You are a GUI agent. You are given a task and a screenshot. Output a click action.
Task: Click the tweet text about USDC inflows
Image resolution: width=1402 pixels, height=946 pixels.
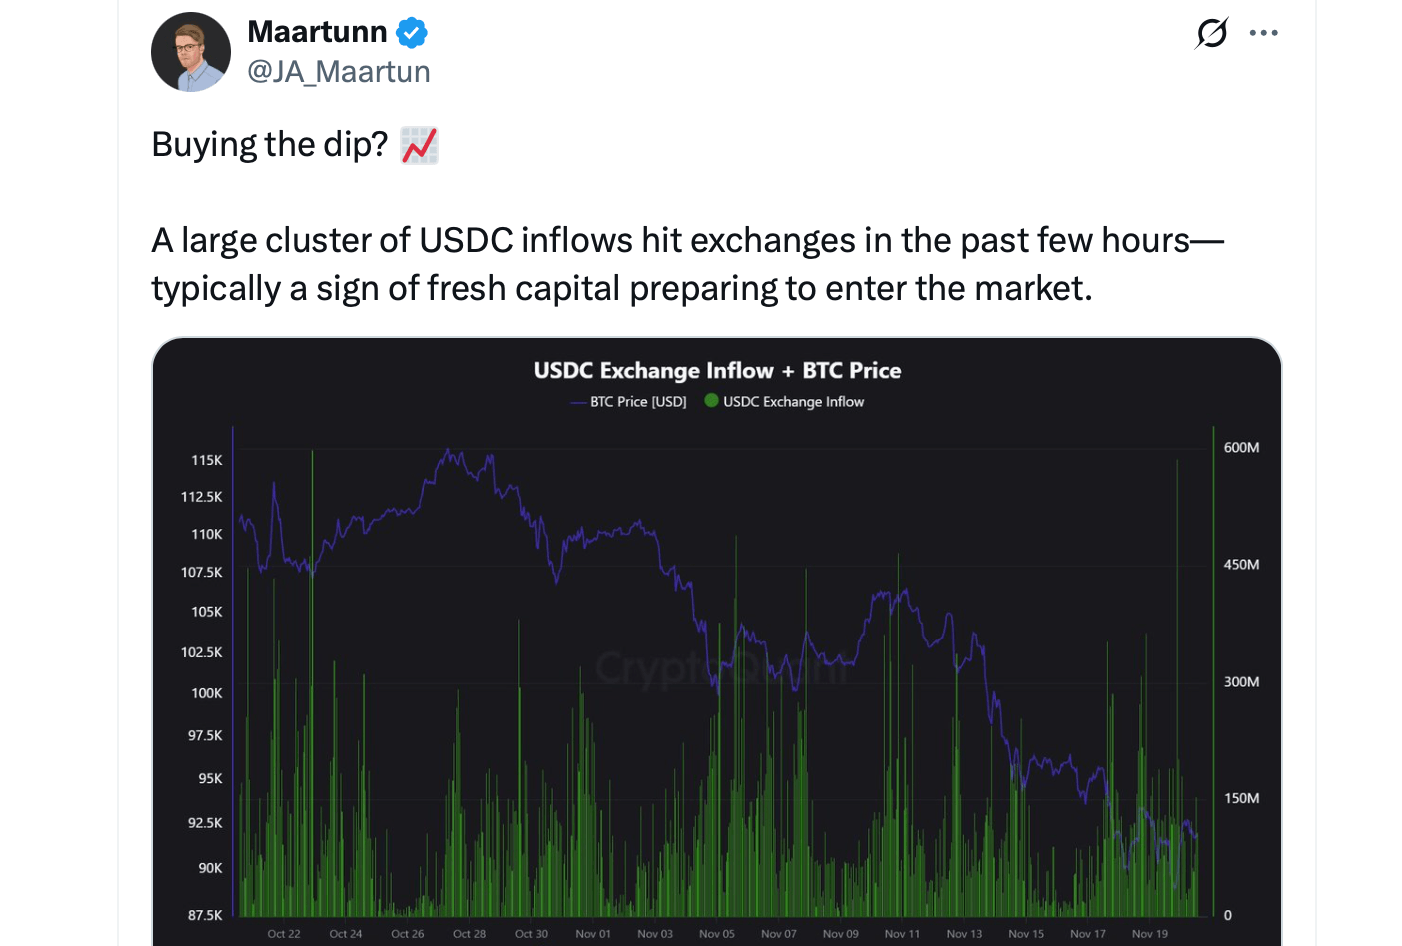[x=688, y=264]
